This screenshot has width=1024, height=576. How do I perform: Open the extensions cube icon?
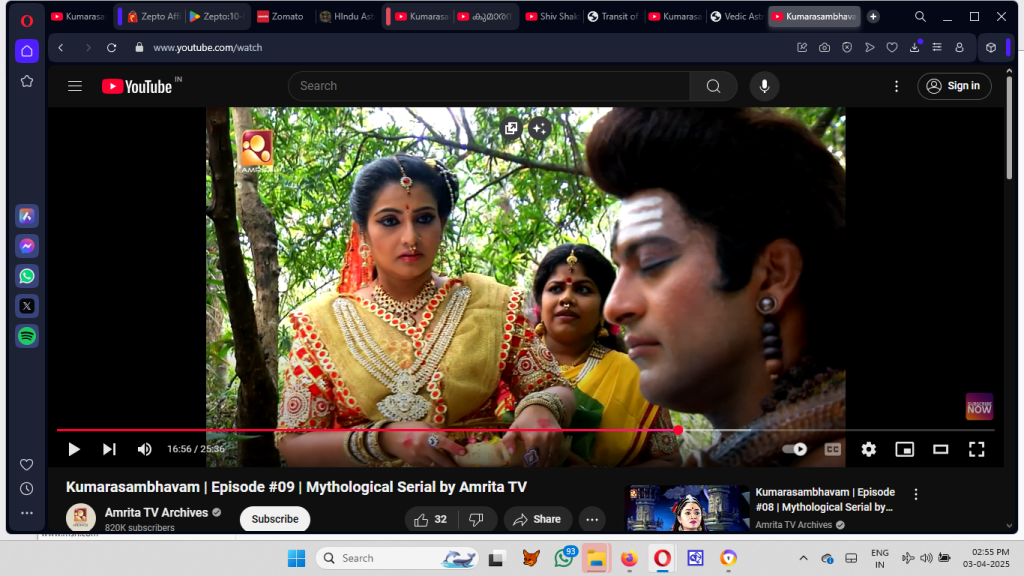991,48
